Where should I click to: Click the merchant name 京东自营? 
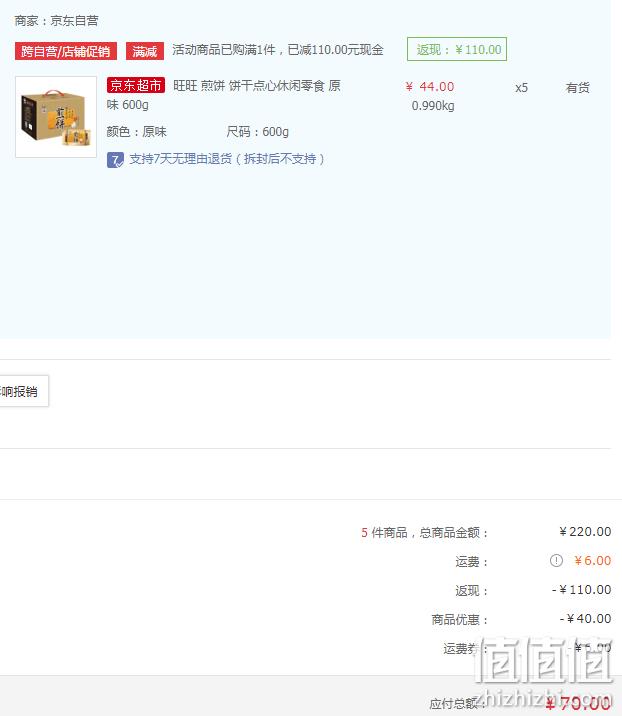74,21
